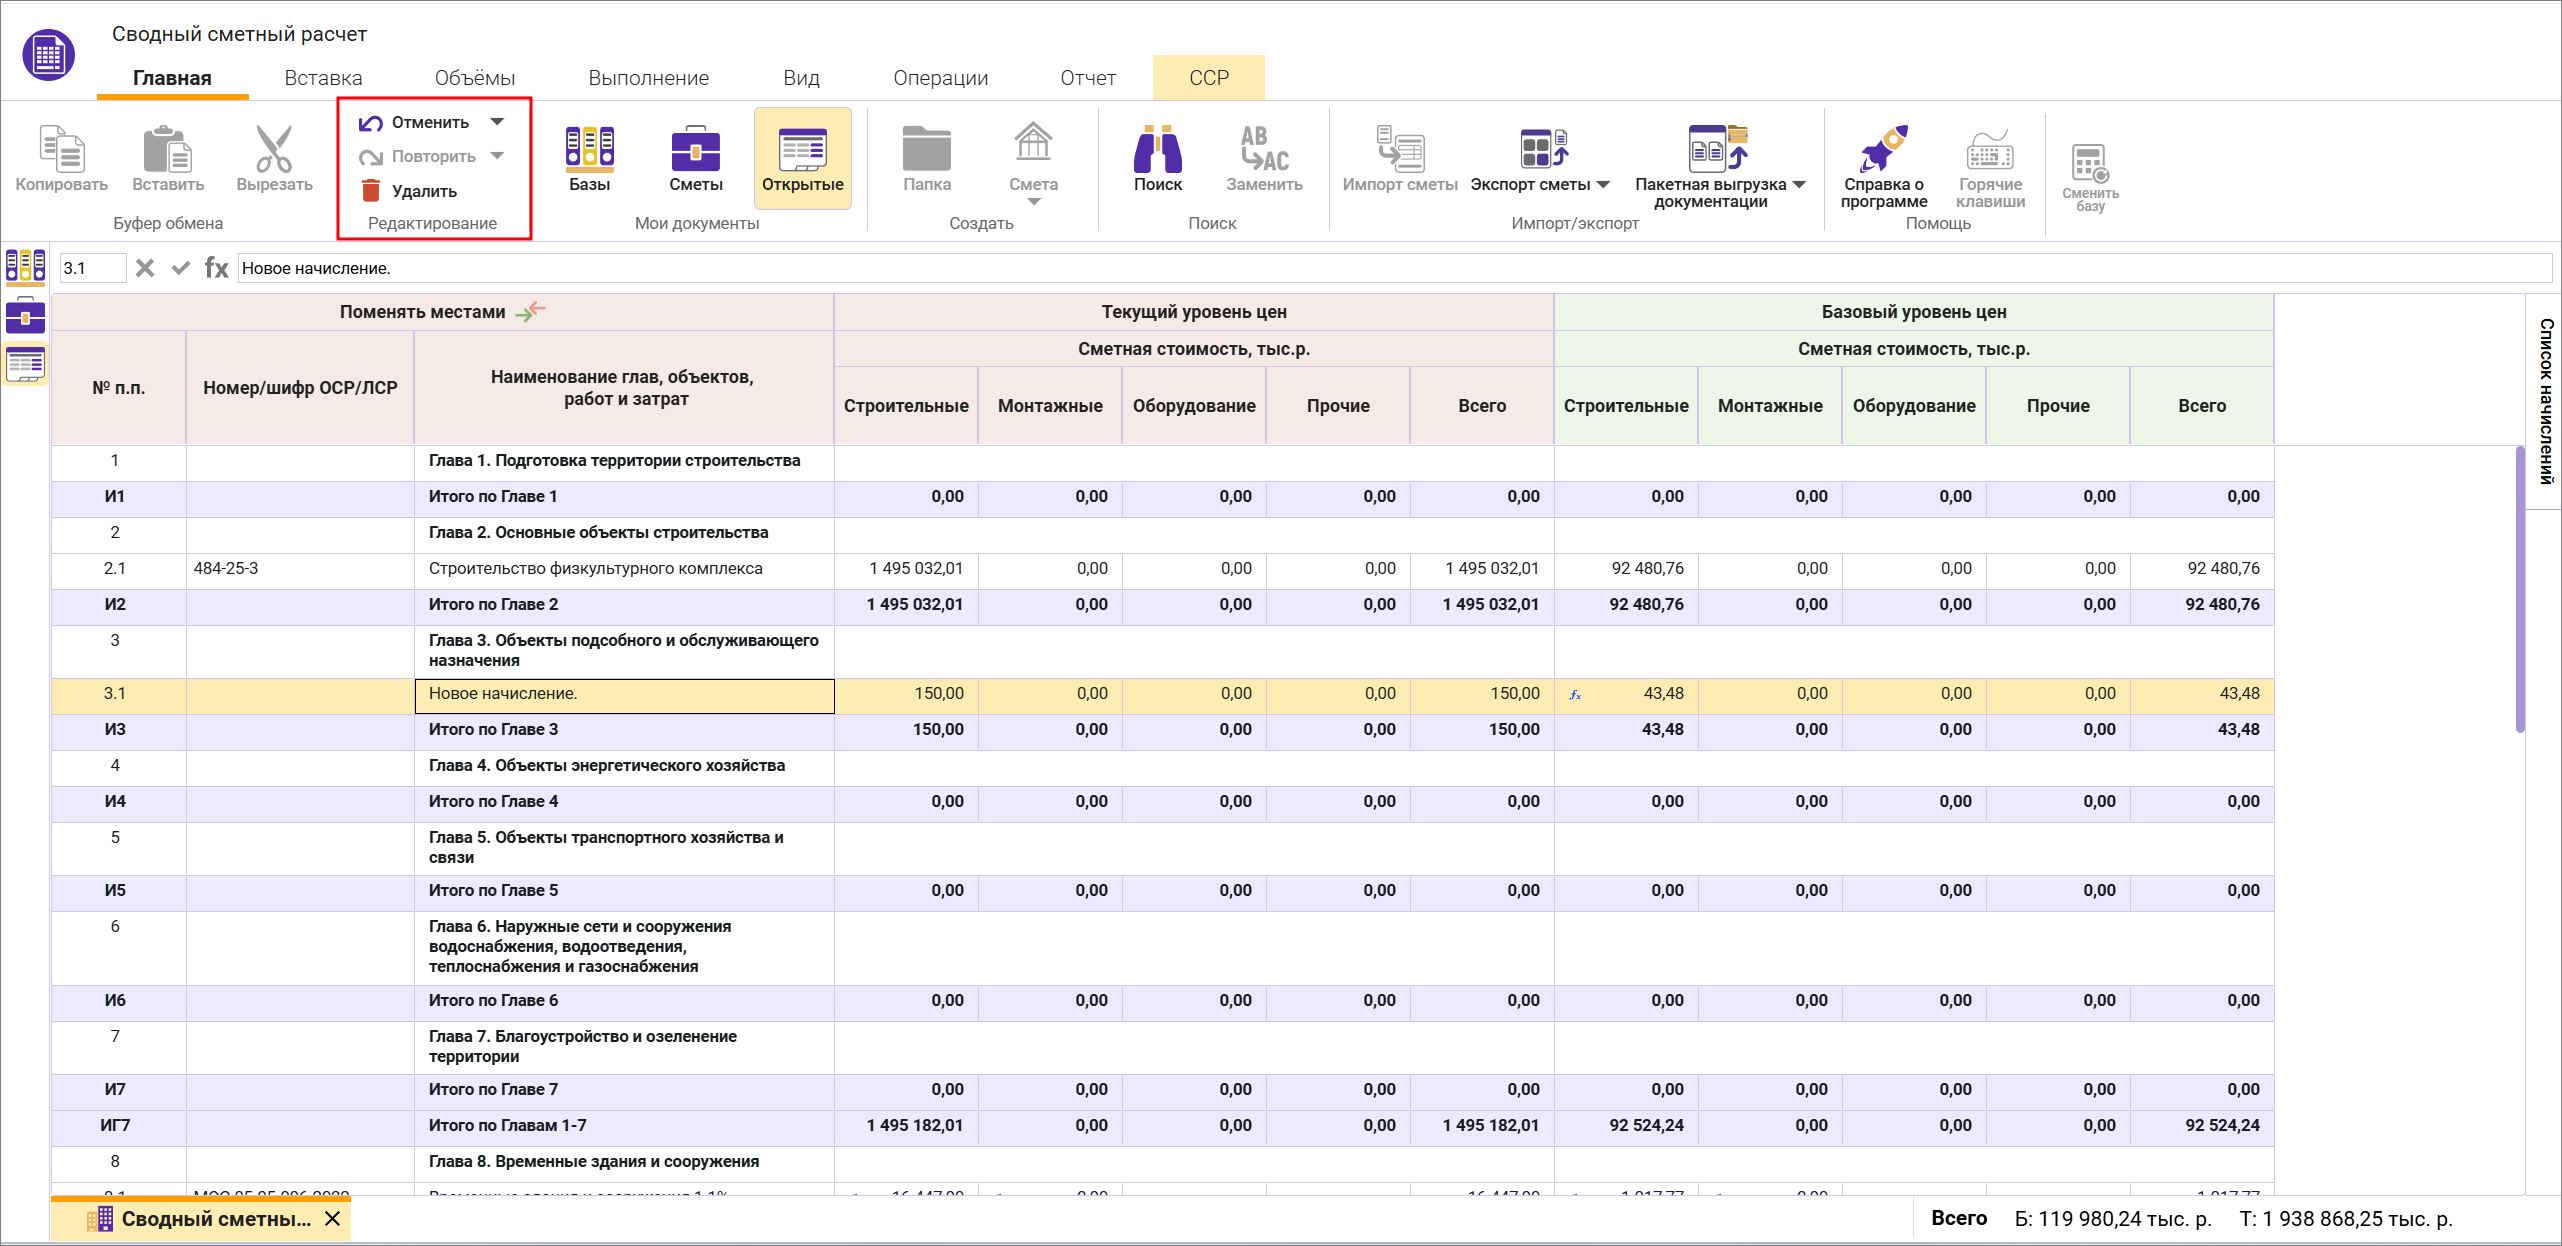2562x1246 pixels.
Task: Open the Список начислений side panel
Action: (2545, 401)
